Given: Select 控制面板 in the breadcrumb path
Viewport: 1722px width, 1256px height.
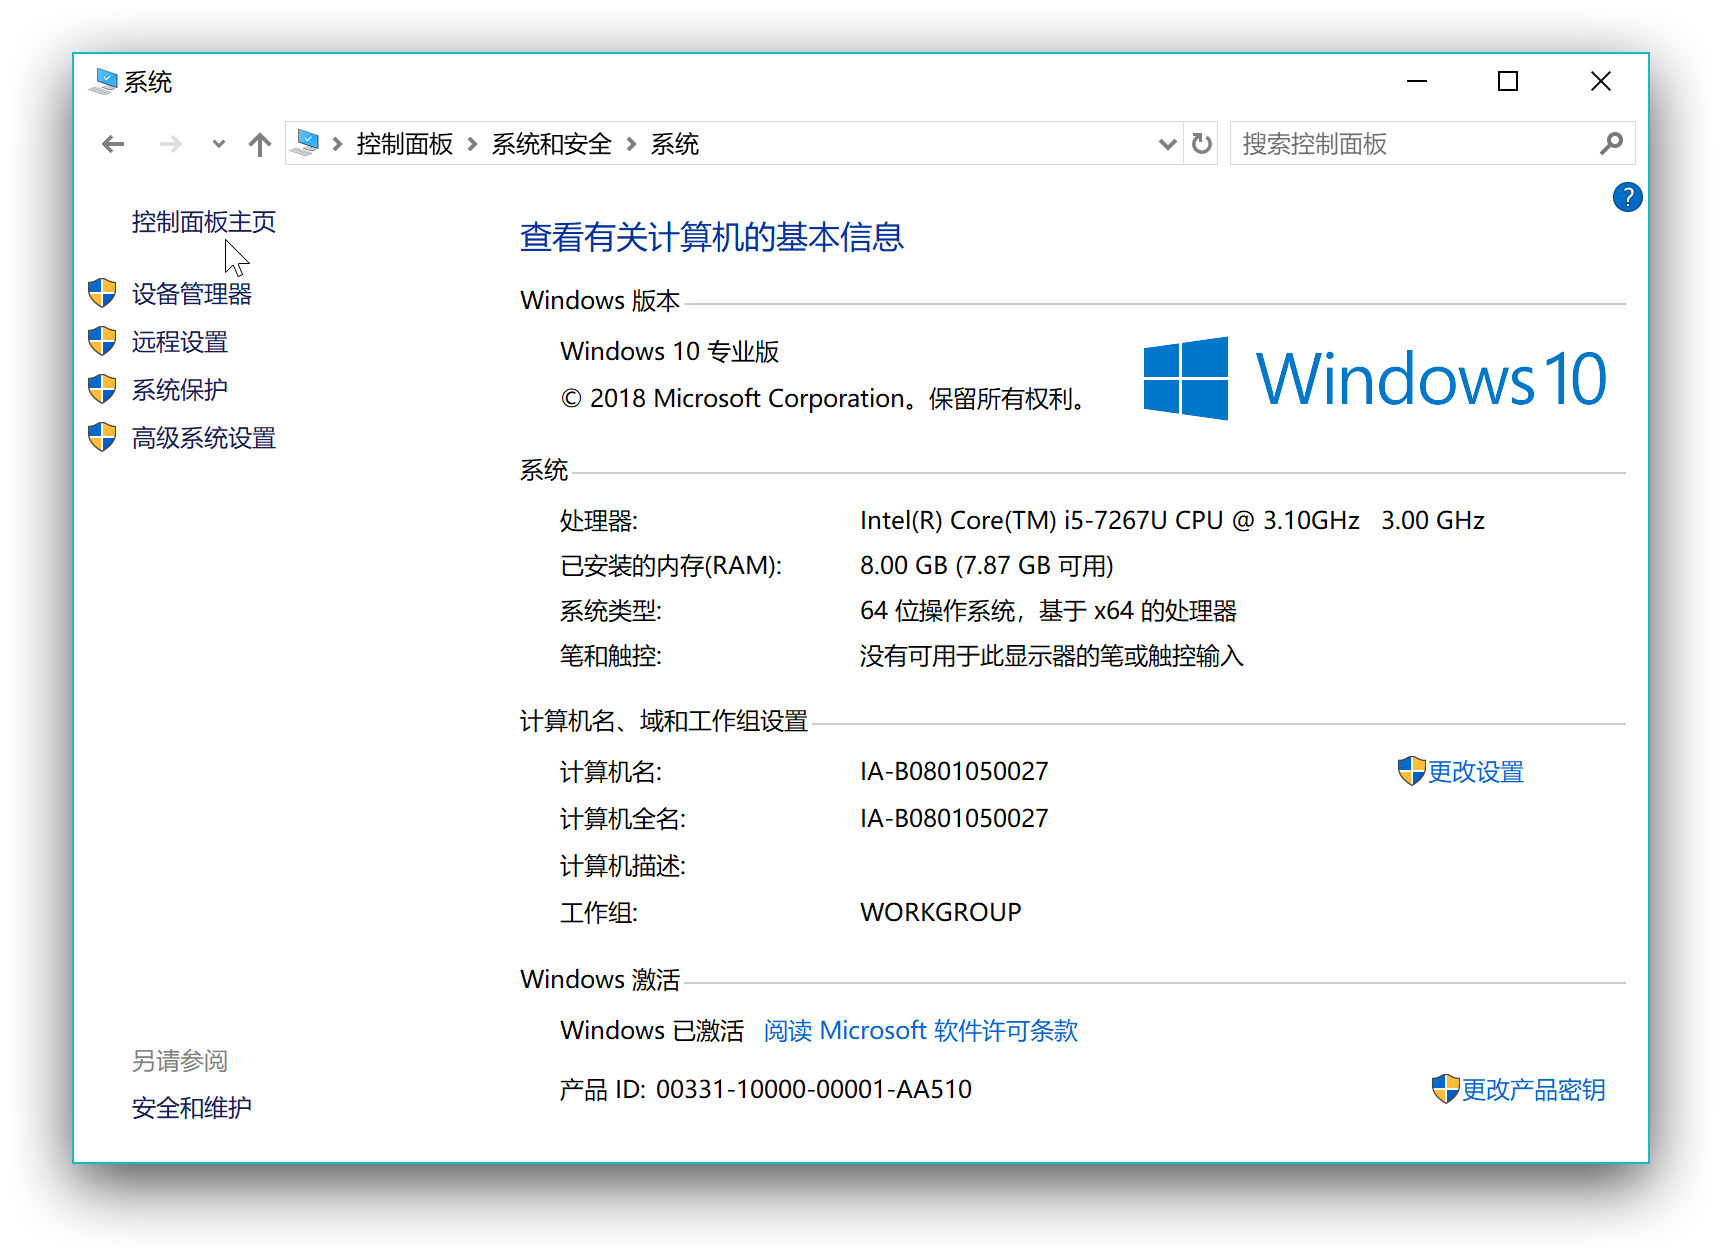Looking at the screenshot, I should (x=405, y=144).
